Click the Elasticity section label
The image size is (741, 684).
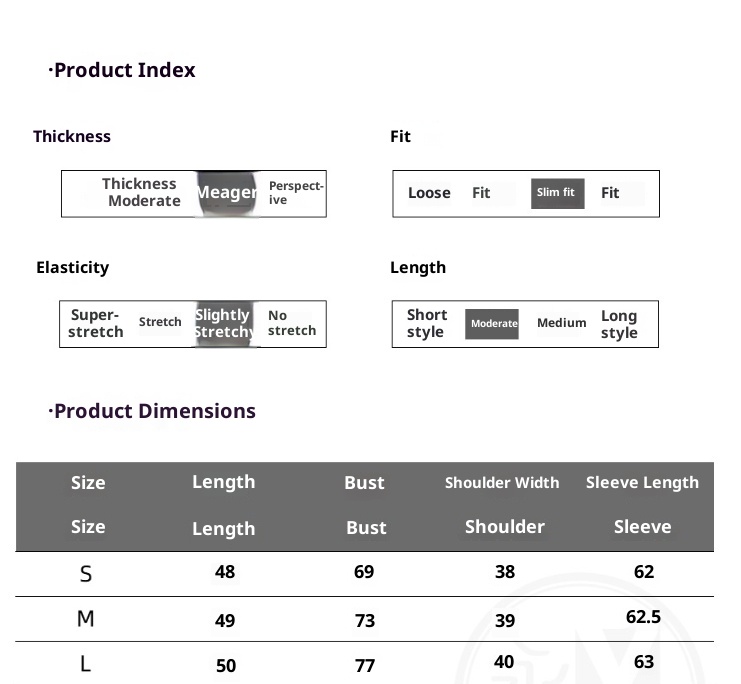tap(72, 267)
